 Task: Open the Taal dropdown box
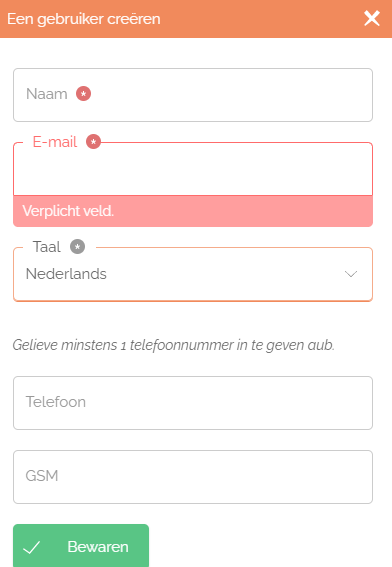[193, 274]
